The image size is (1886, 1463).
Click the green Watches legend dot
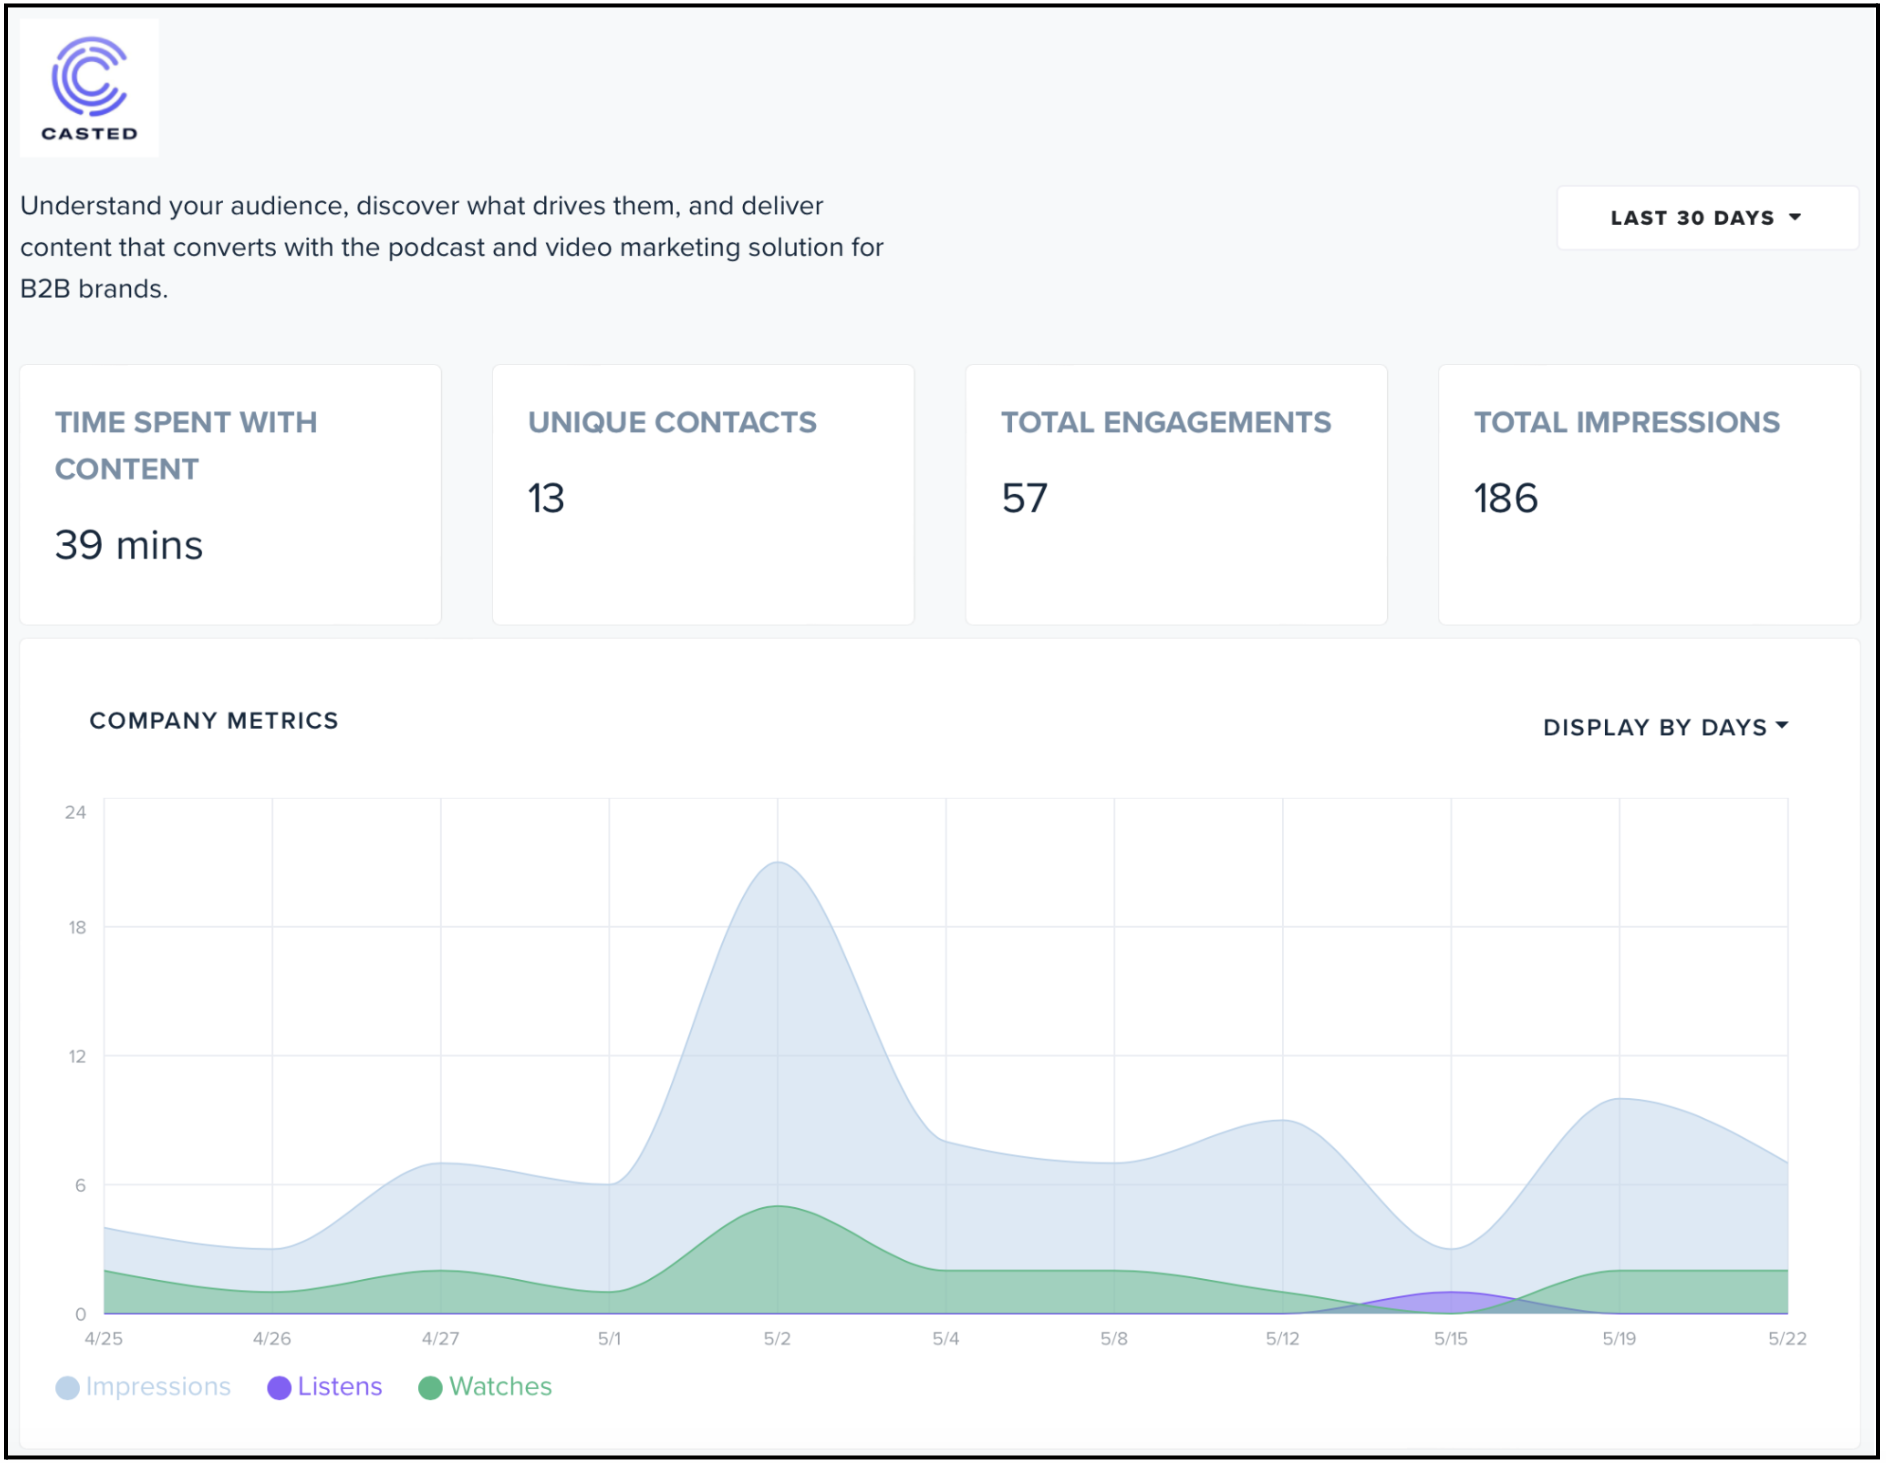click(430, 1388)
